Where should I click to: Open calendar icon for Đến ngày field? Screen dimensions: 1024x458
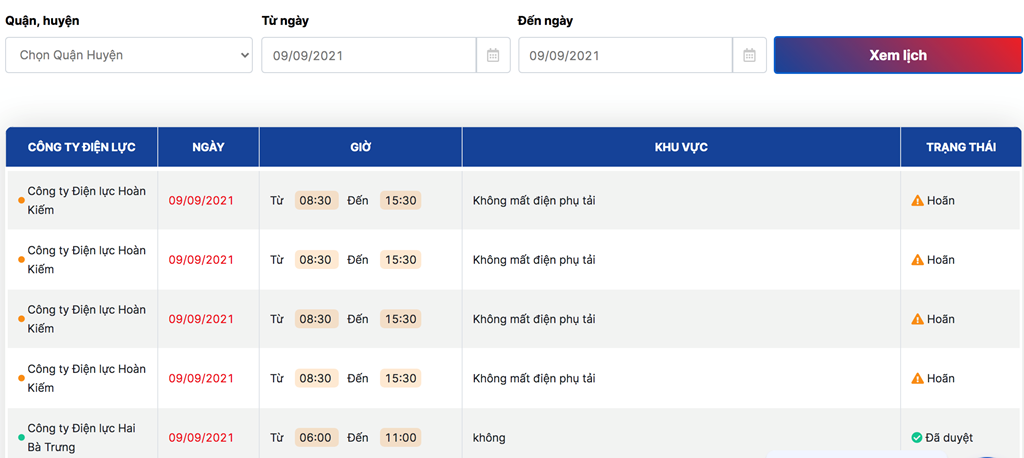tap(750, 56)
